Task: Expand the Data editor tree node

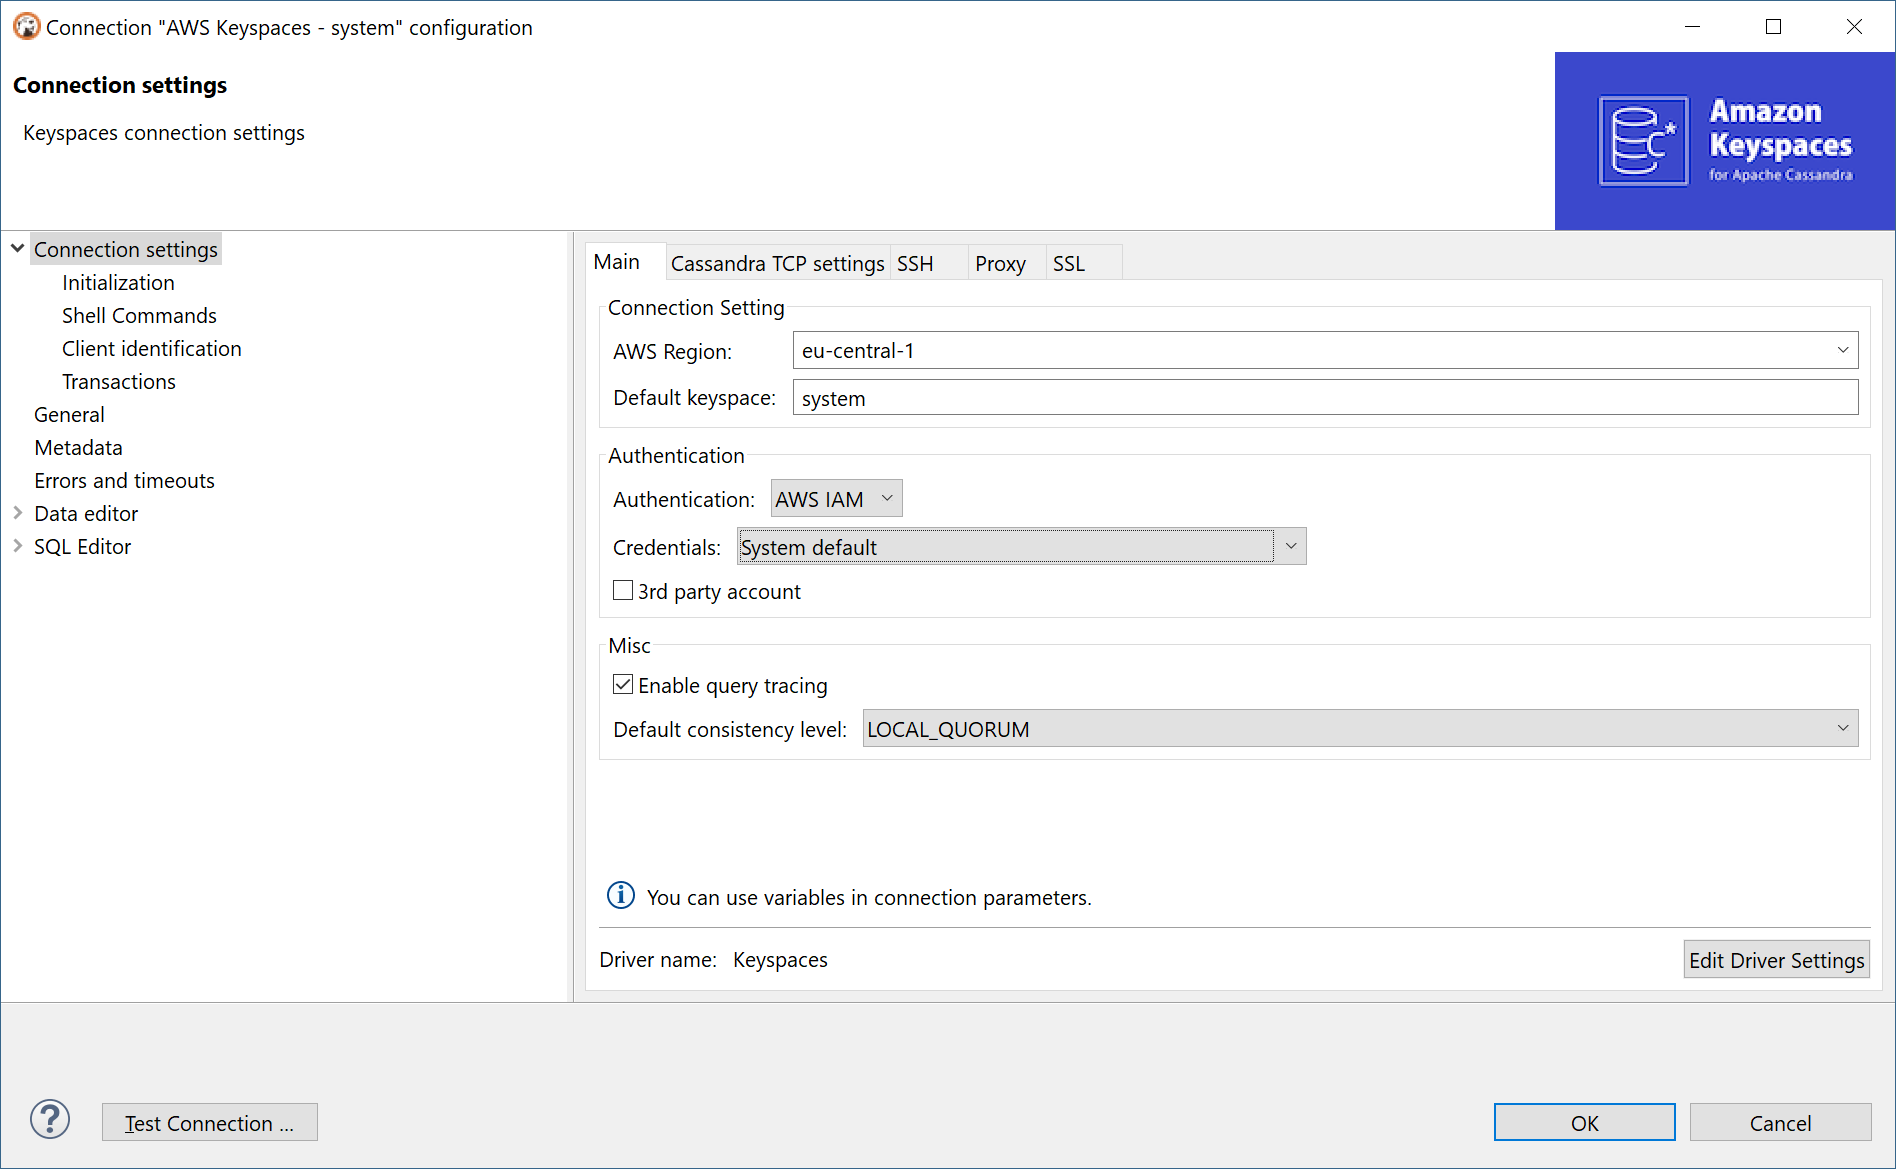Action: point(18,513)
